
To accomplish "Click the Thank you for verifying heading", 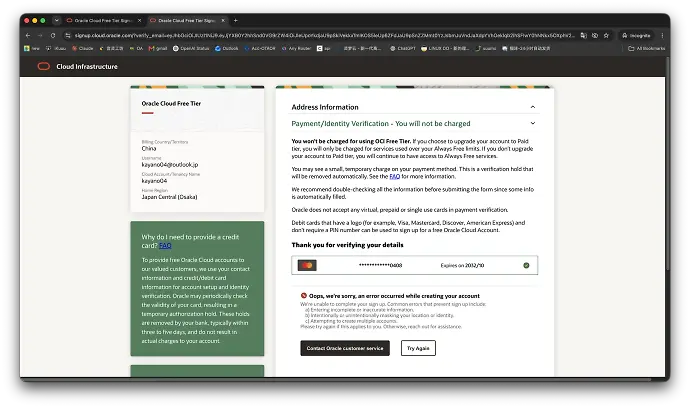I will 347,245.
